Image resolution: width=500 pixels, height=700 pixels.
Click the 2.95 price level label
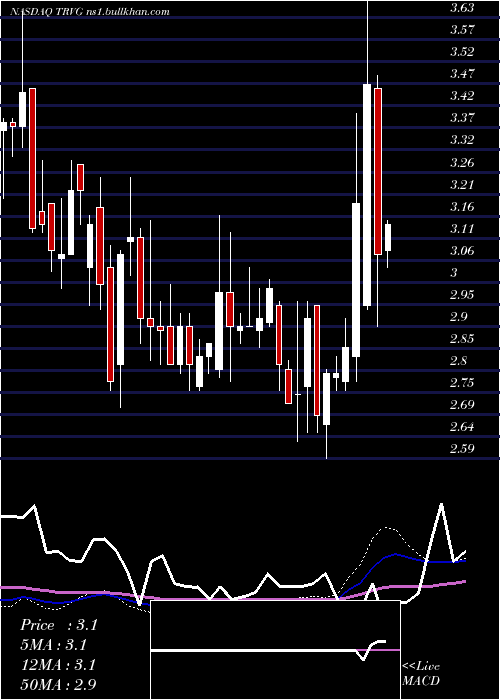462,295
